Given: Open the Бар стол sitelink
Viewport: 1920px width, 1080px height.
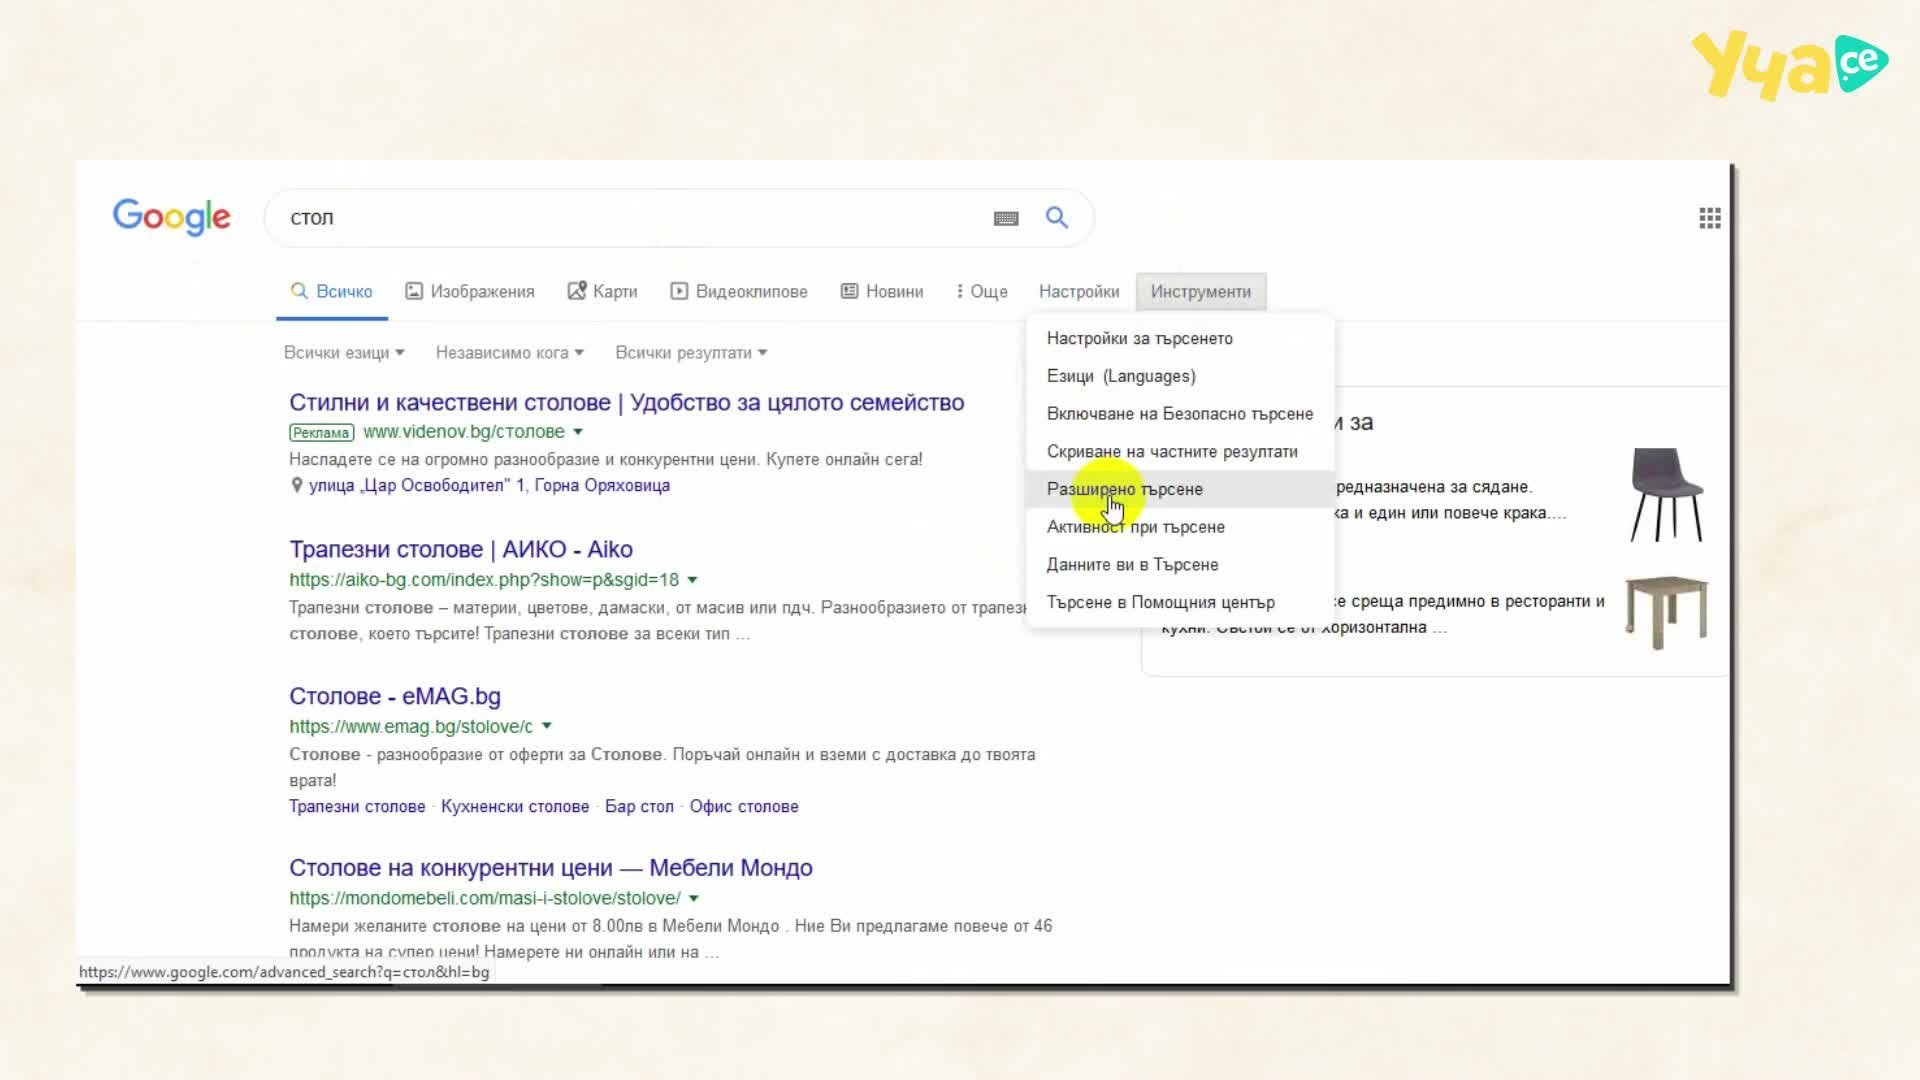Looking at the screenshot, I should tap(639, 807).
